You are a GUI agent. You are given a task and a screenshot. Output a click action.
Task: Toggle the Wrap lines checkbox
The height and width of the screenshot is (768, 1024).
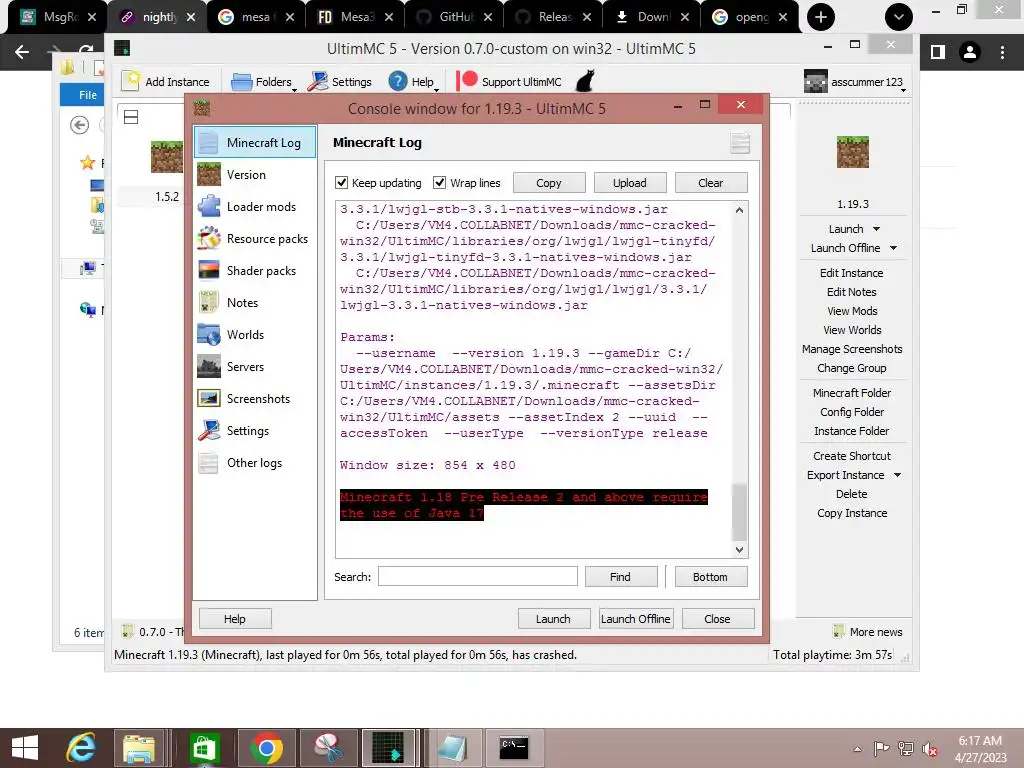(x=440, y=183)
